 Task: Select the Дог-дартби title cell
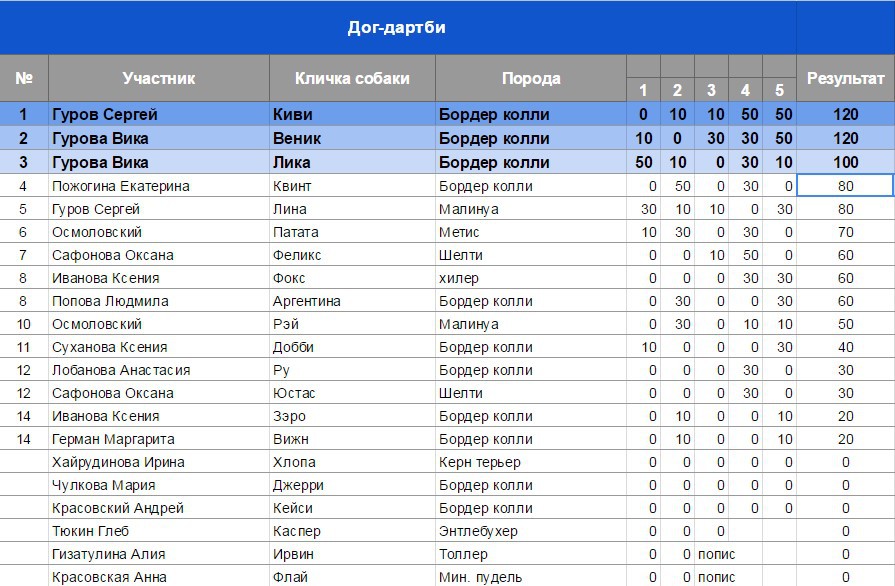click(x=398, y=27)
